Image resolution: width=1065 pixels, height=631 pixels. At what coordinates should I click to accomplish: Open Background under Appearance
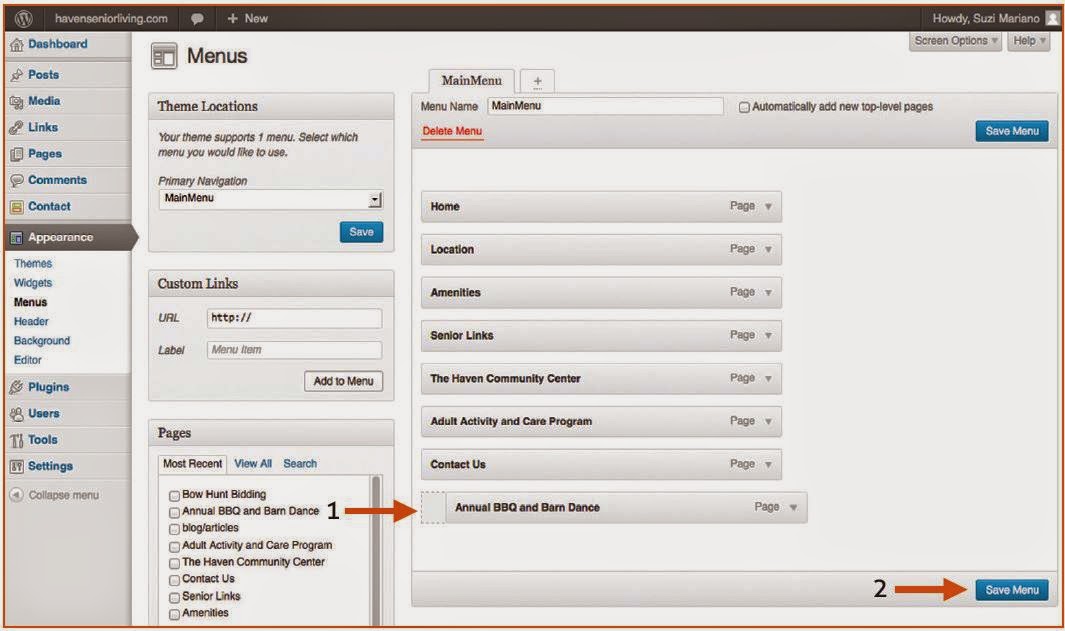click(x=42, y=341)
